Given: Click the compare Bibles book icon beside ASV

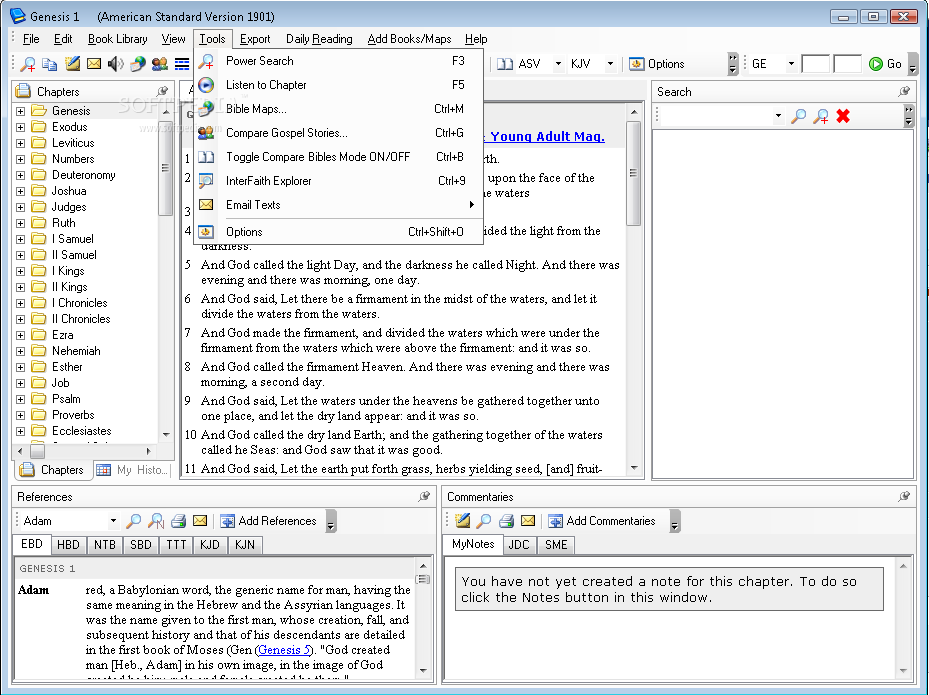Looking at the screenshot, I should [505, 64].
